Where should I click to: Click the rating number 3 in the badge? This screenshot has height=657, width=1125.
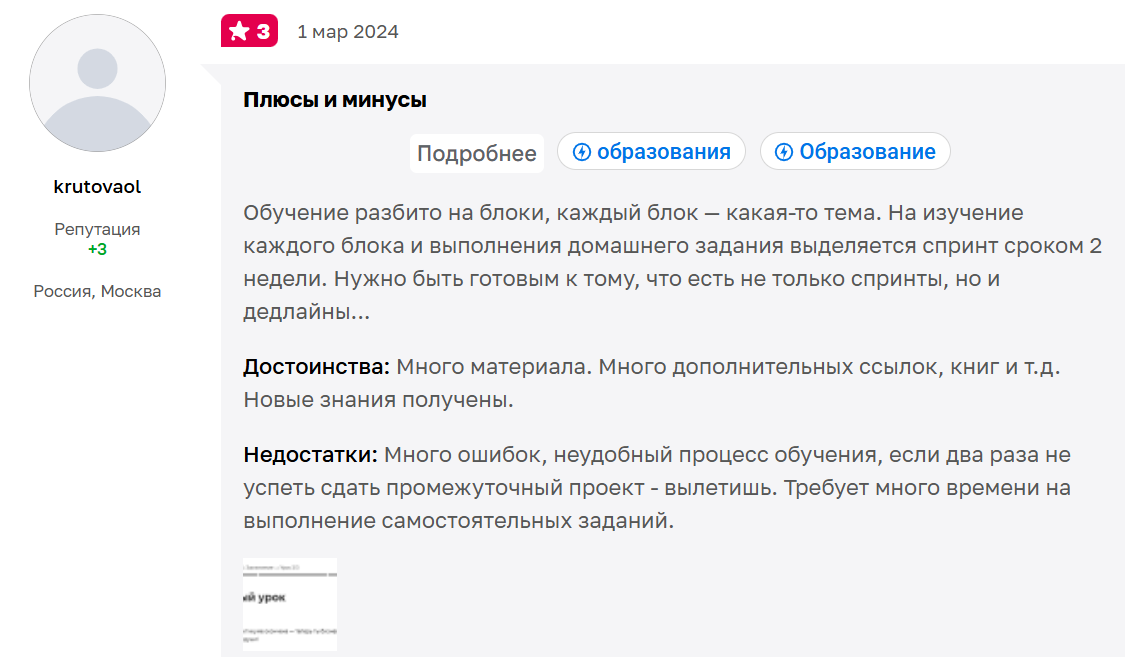tap(263, 32)
